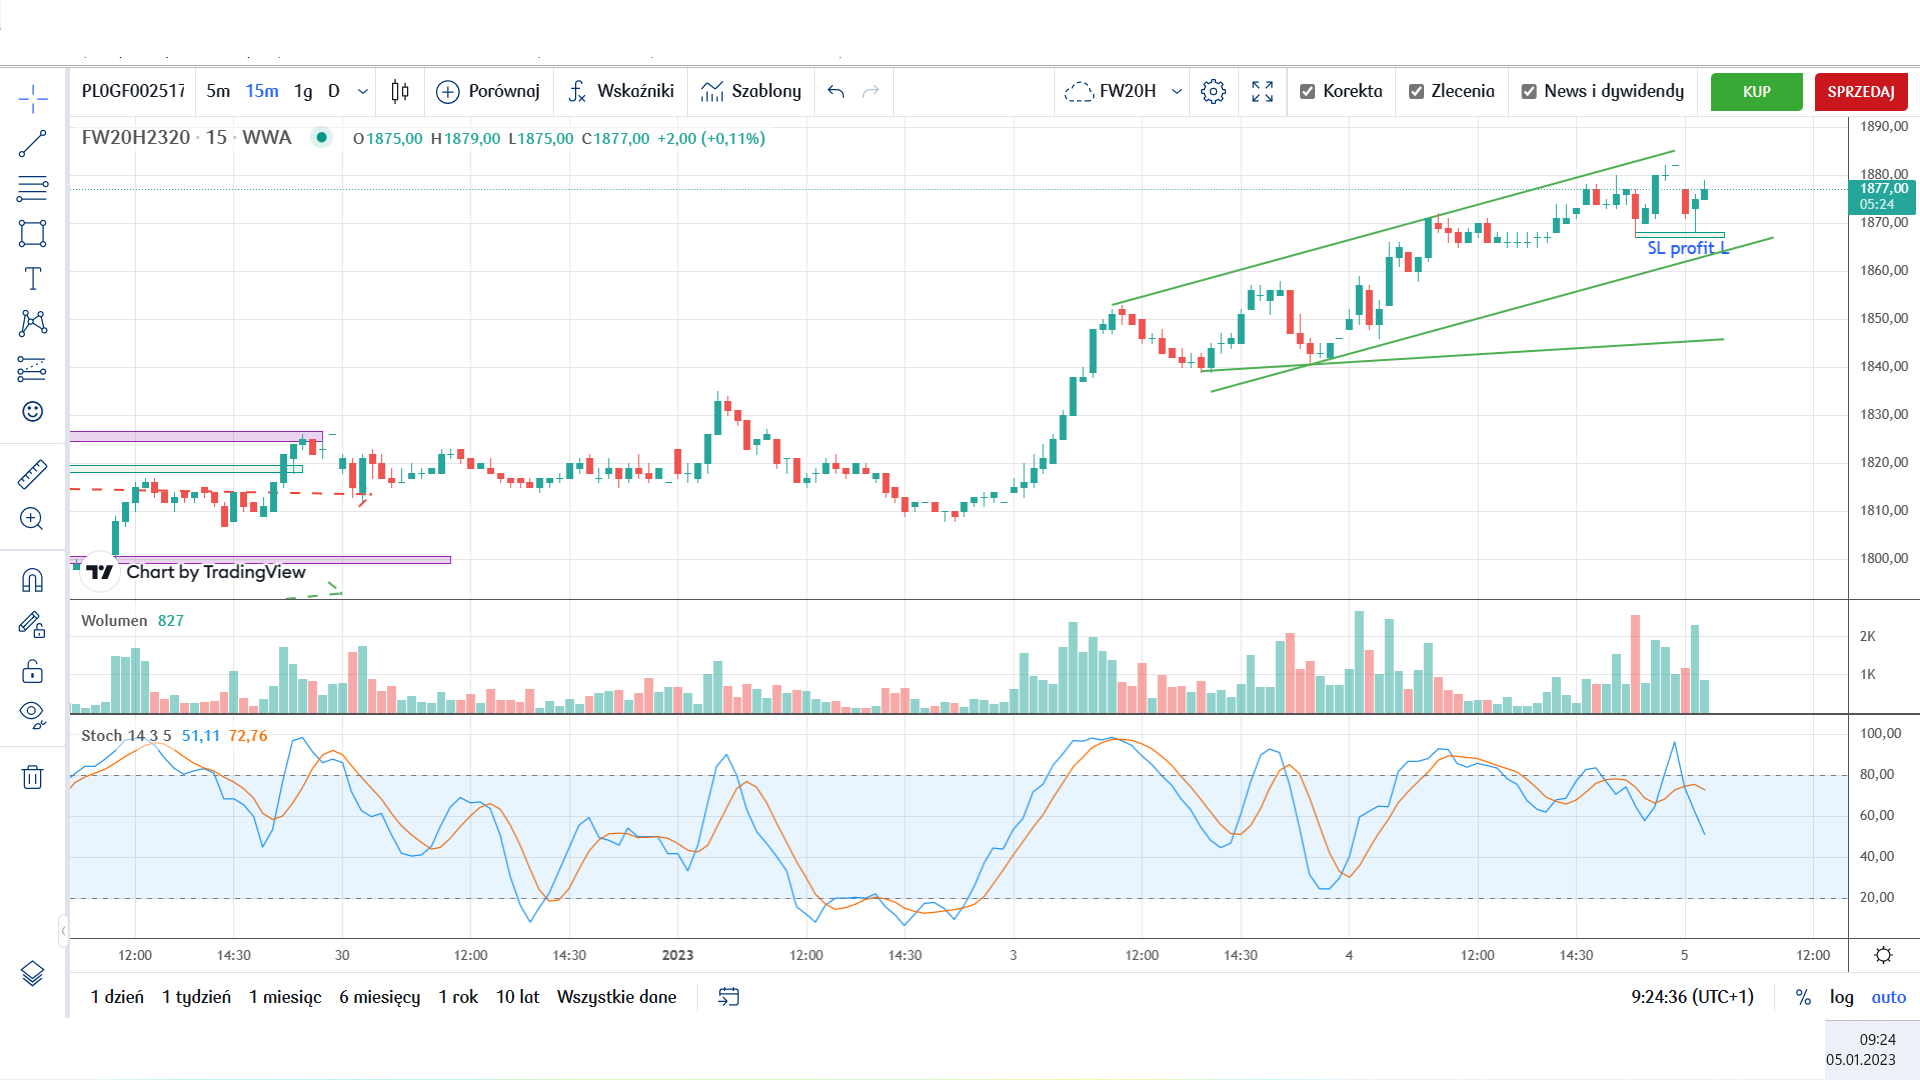The width and height of the screenshot is (1920, 1080).
Task: Click the 1877,00 current price label
Action: pos(1882,196)
